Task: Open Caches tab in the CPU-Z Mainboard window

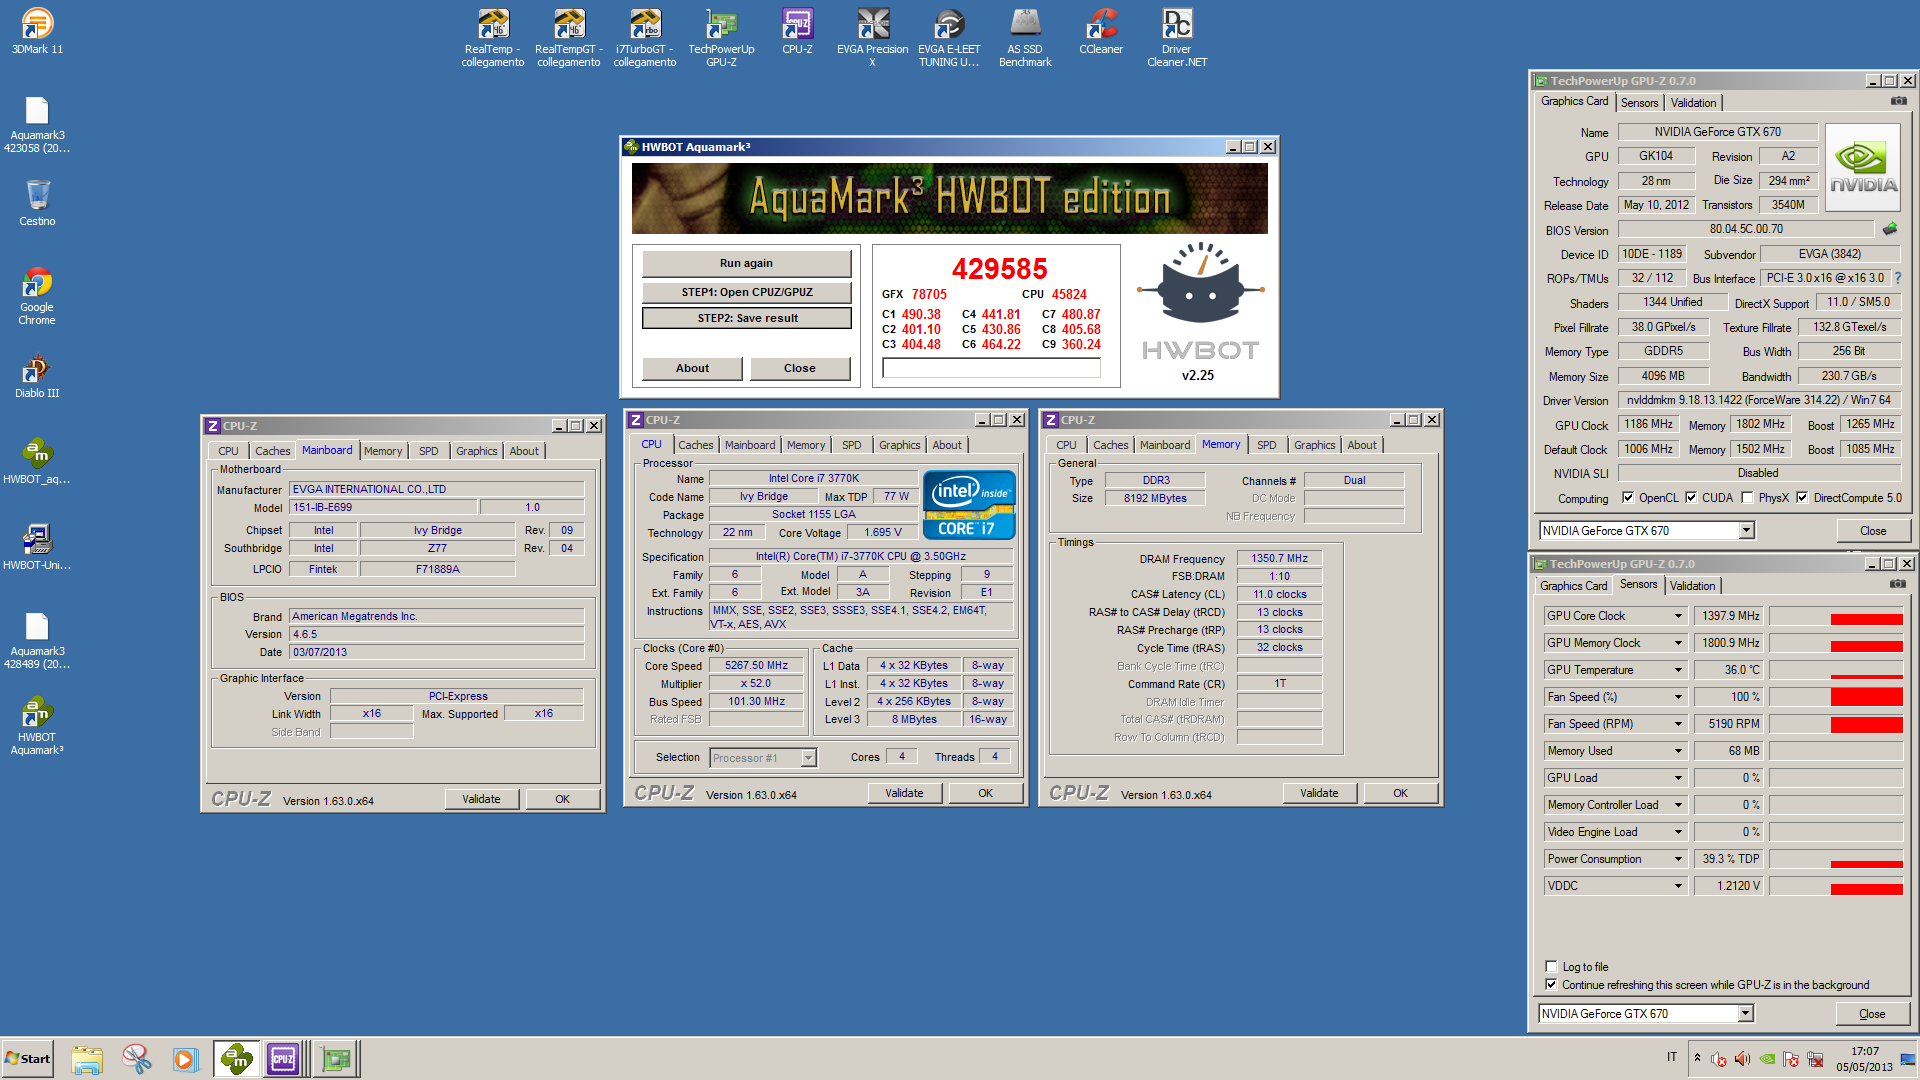Action: pyautogui.click(x=272, y=451)
